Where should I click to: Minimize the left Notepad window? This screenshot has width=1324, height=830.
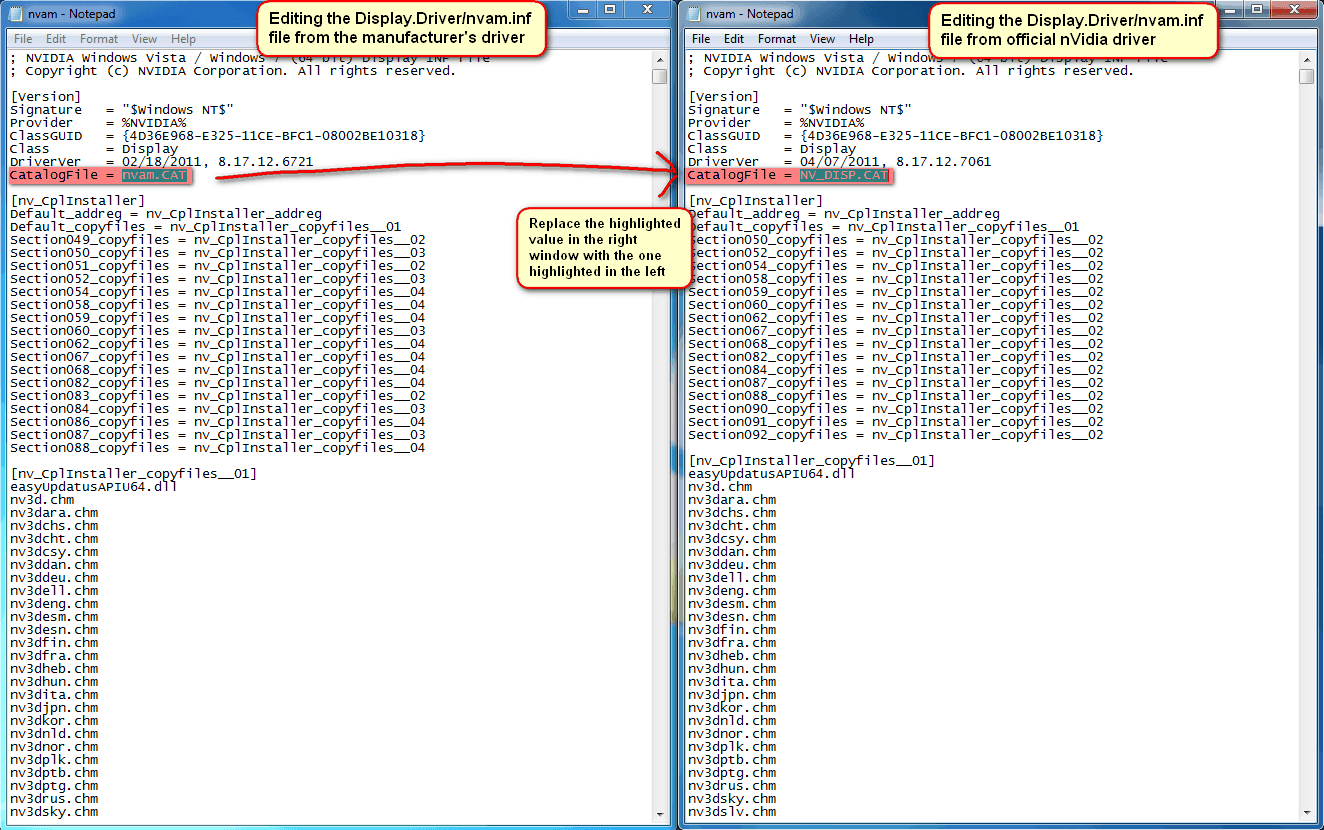[581, 10]
